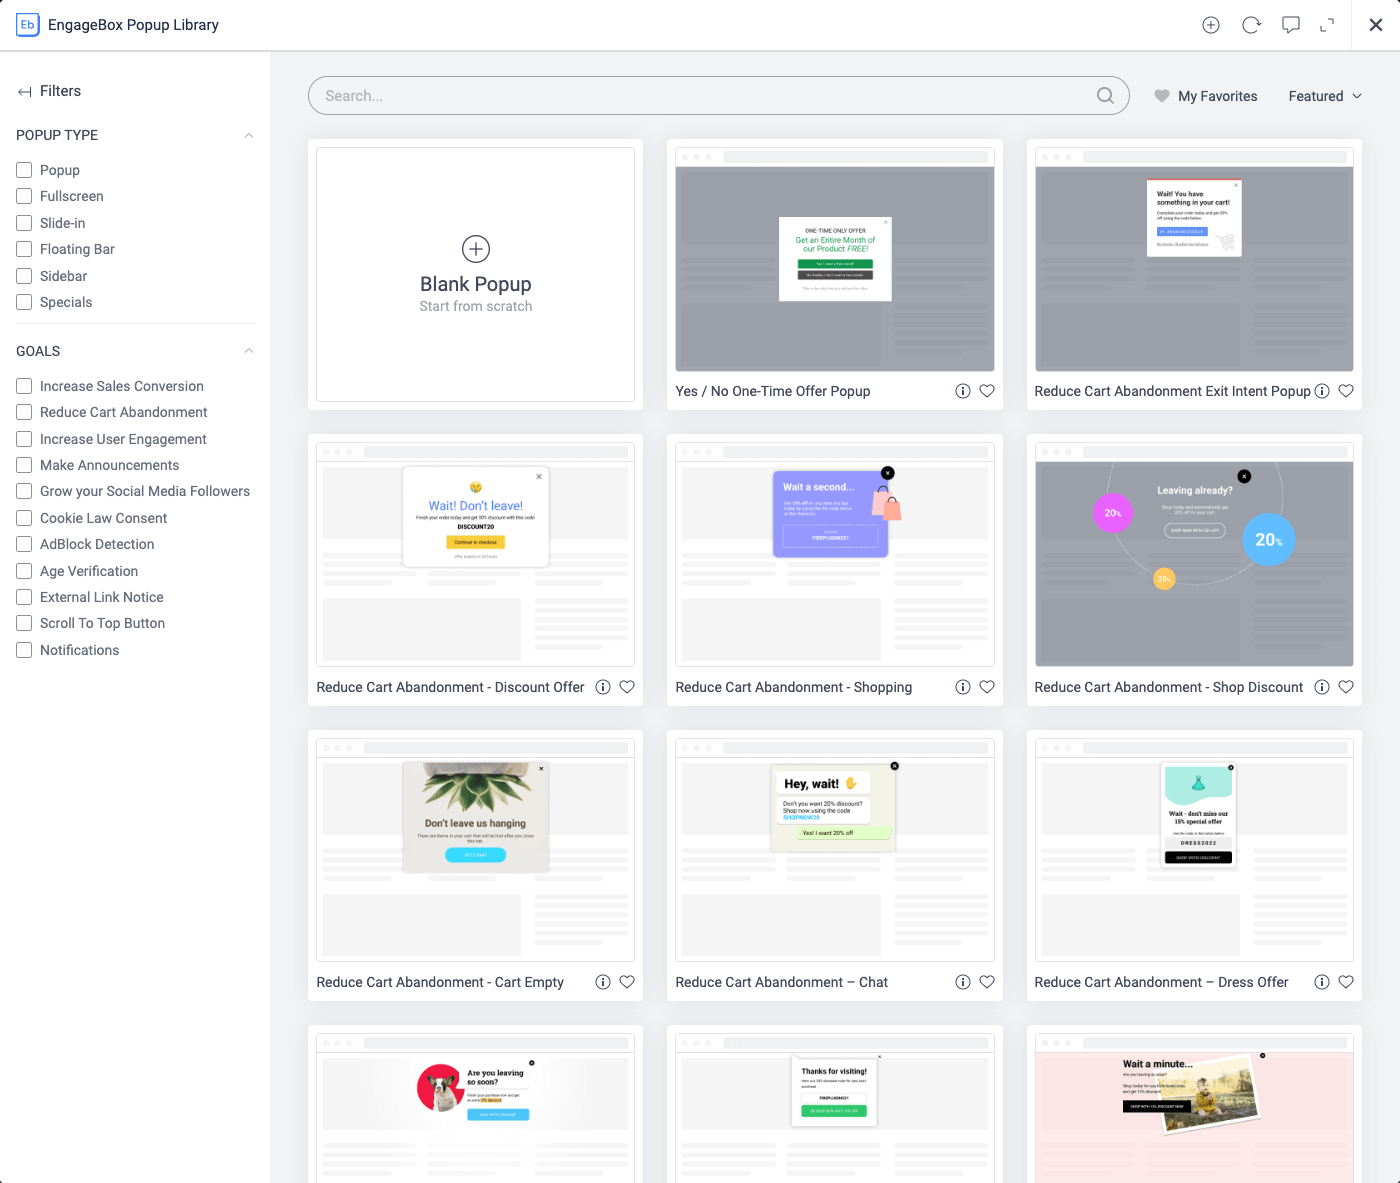Show My Favorites templates
Image resolution: width=1400 pixels, height=1183 pixels.
click(1206, 96)
